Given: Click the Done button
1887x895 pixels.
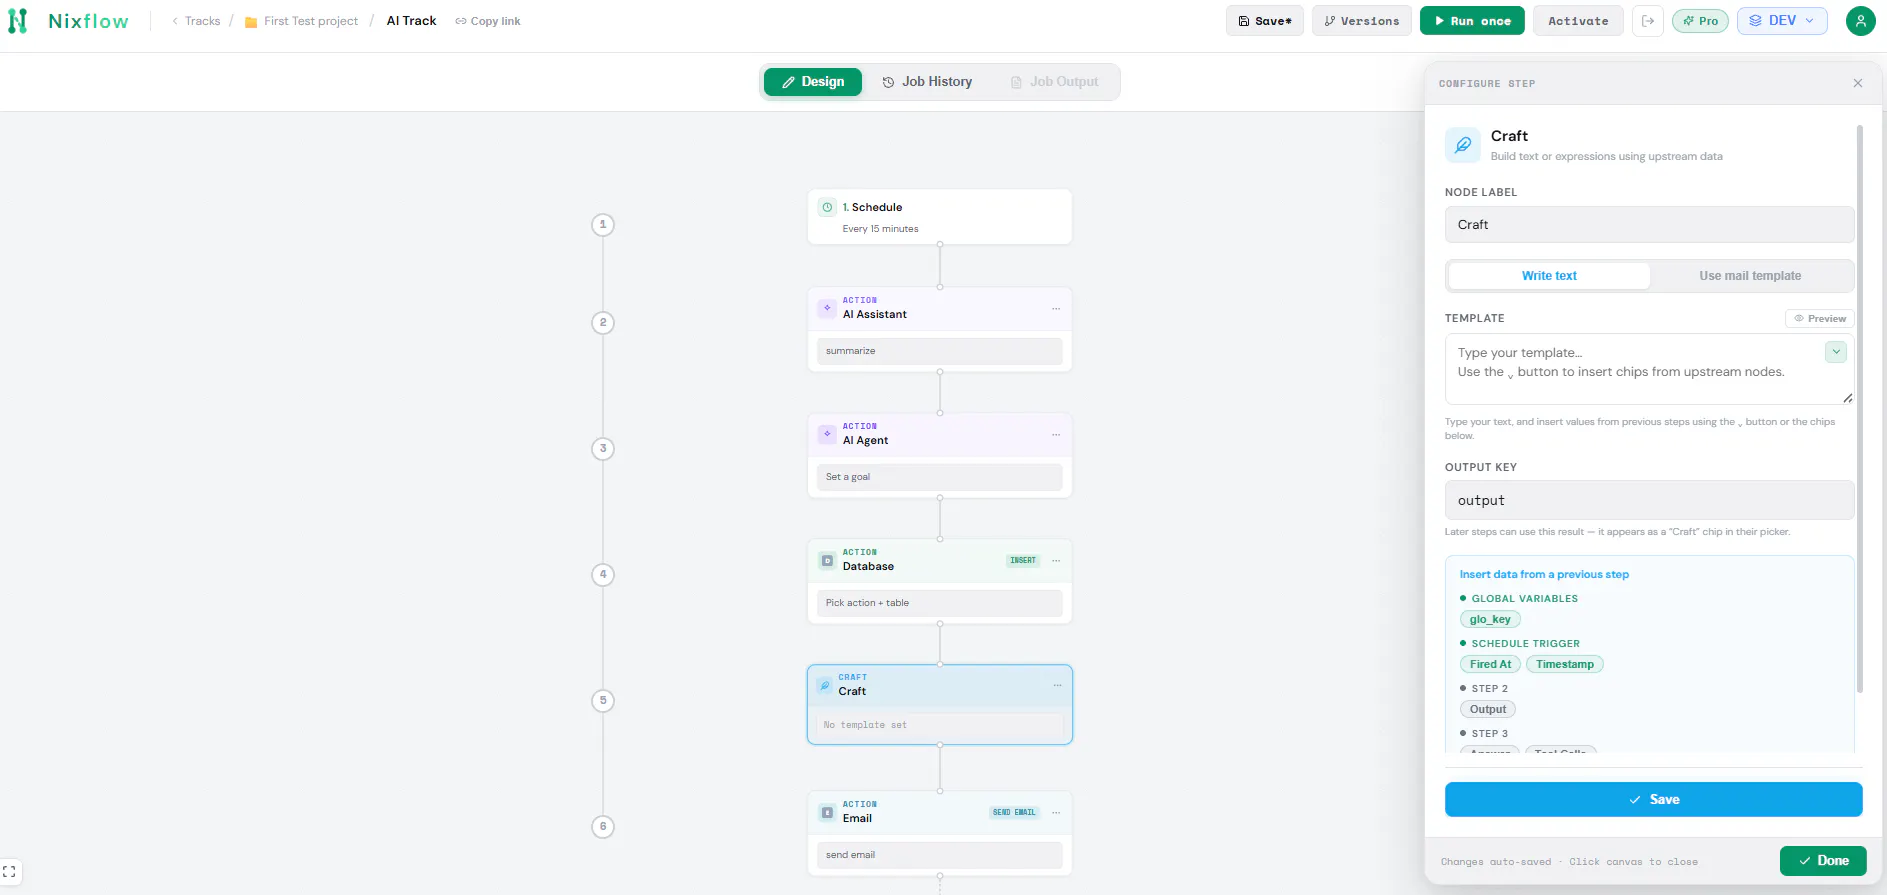Looking at the screenshot, I should coord(1823,861).
